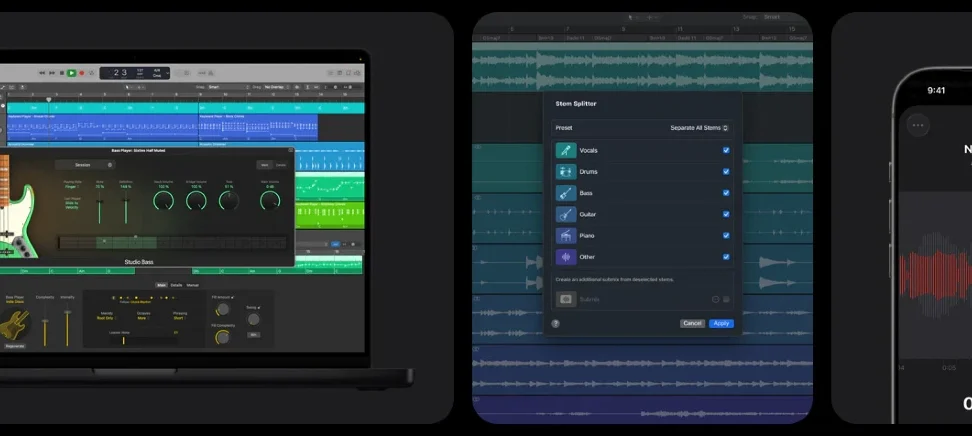
Task: Open the three-dot menu on the phone
Action: (x=918, y=125)
